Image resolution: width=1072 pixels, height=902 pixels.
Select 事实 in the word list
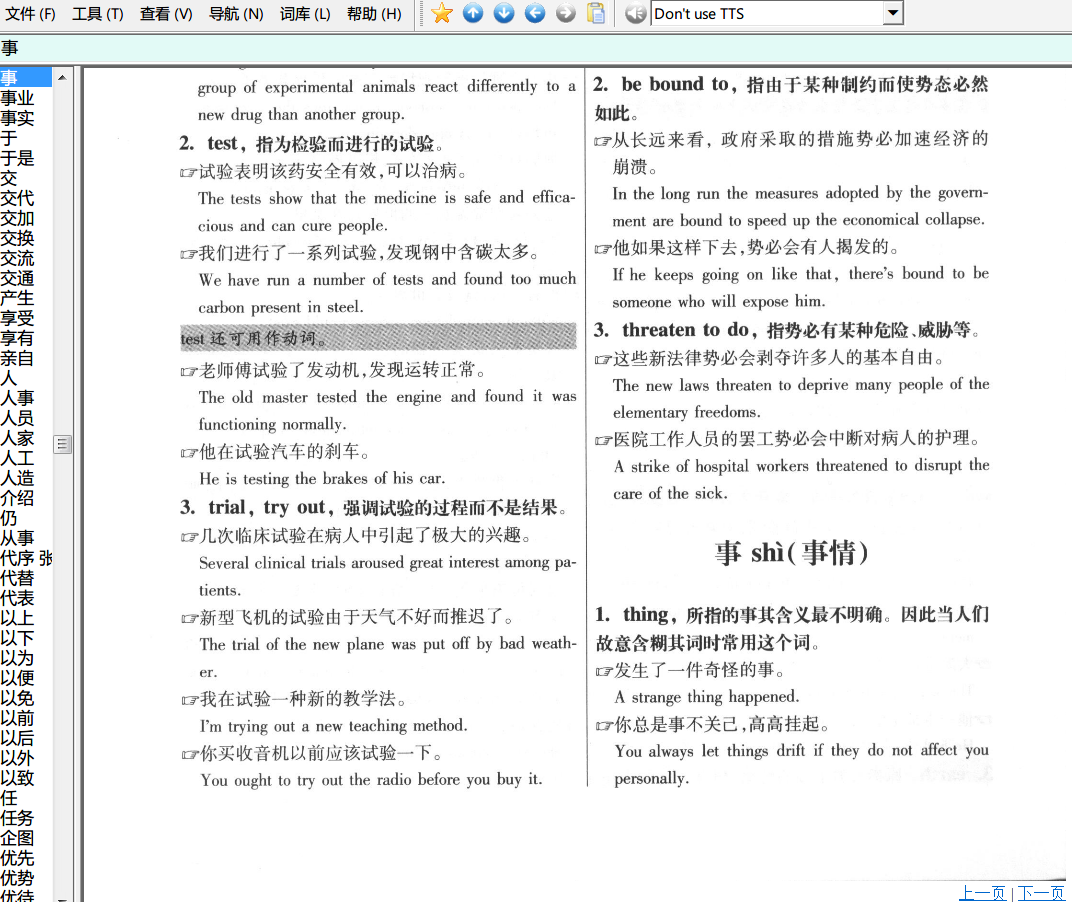[17, 118]
